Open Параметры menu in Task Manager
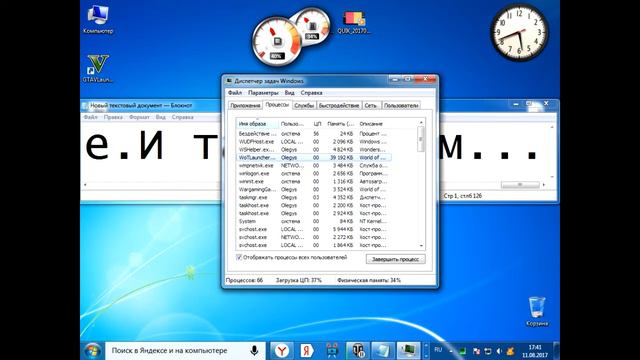640x360 pixels. 263,93
